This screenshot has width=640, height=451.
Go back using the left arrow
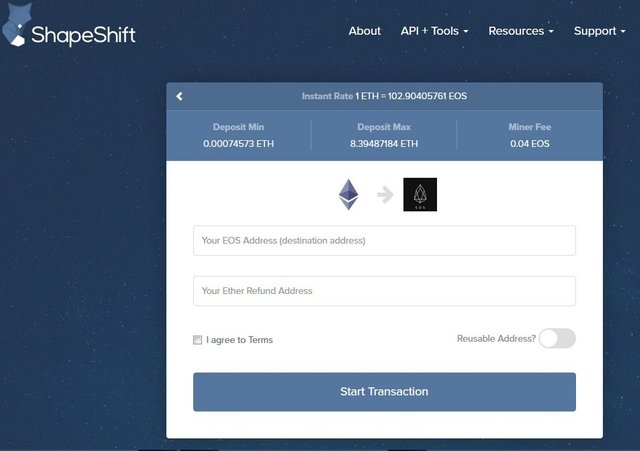pos(179,96)
